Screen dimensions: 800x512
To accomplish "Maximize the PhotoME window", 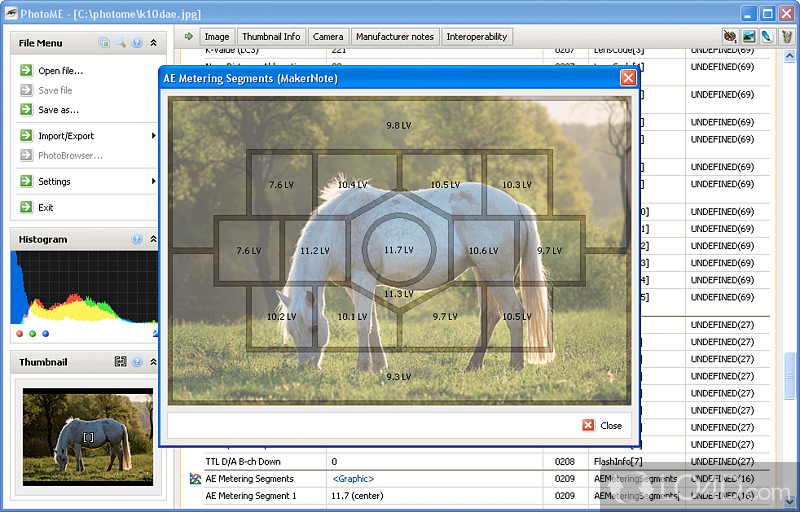I will [x=767, y=13].
